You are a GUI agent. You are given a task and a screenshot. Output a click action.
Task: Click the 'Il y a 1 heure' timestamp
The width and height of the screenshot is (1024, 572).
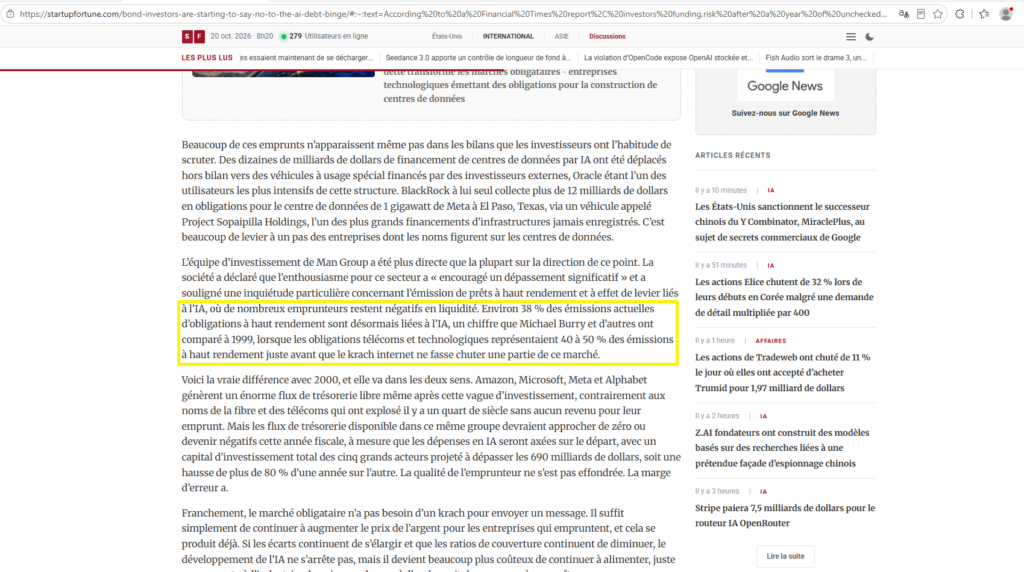click(x=715, y=341)
